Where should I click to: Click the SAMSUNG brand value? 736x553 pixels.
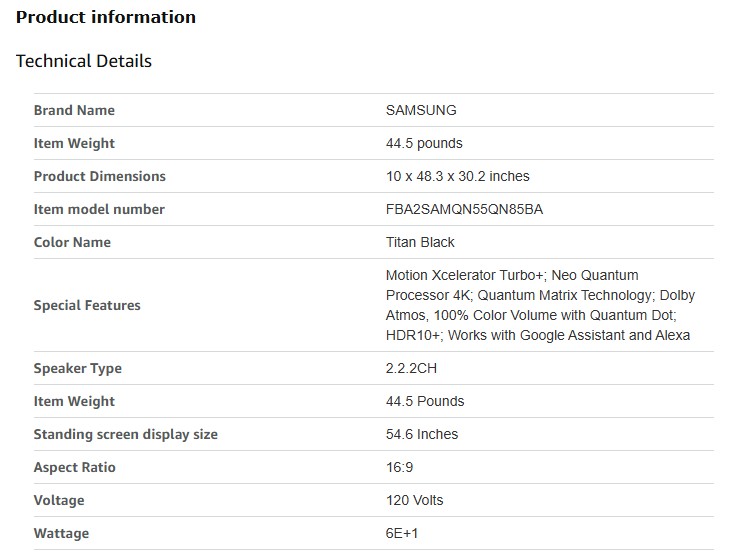(x=421, y=110)
